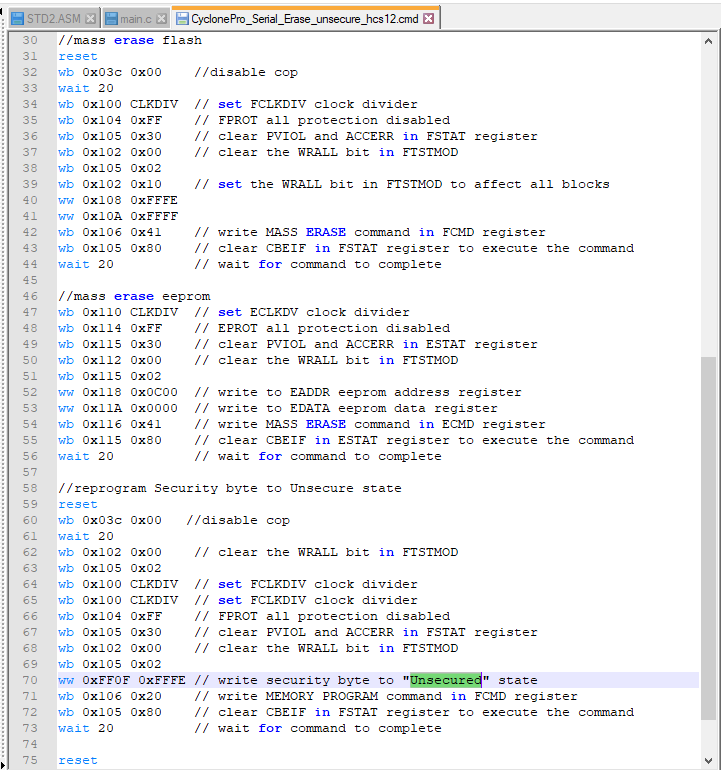721x770 pixels.
Task: Click 'wb 0x115 0x02' on line 51
Action: [x=110, y=376]
